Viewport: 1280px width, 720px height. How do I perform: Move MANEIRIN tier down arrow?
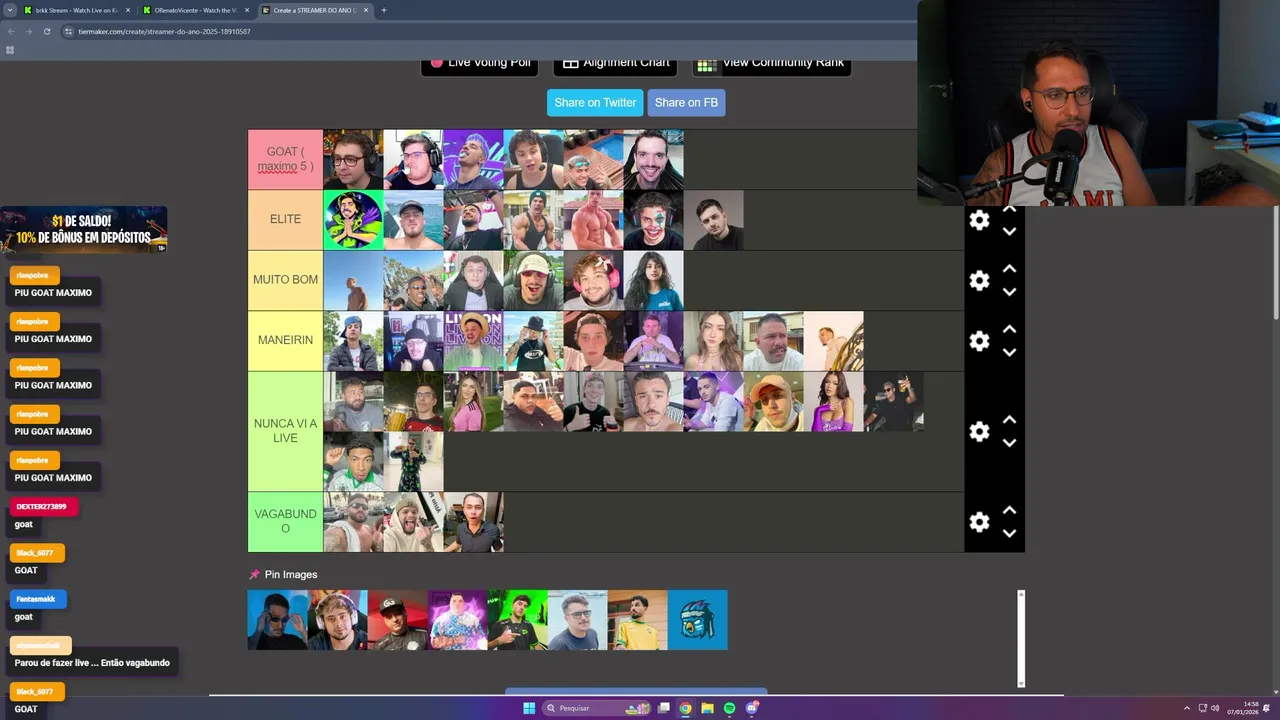click(1009, 352)
